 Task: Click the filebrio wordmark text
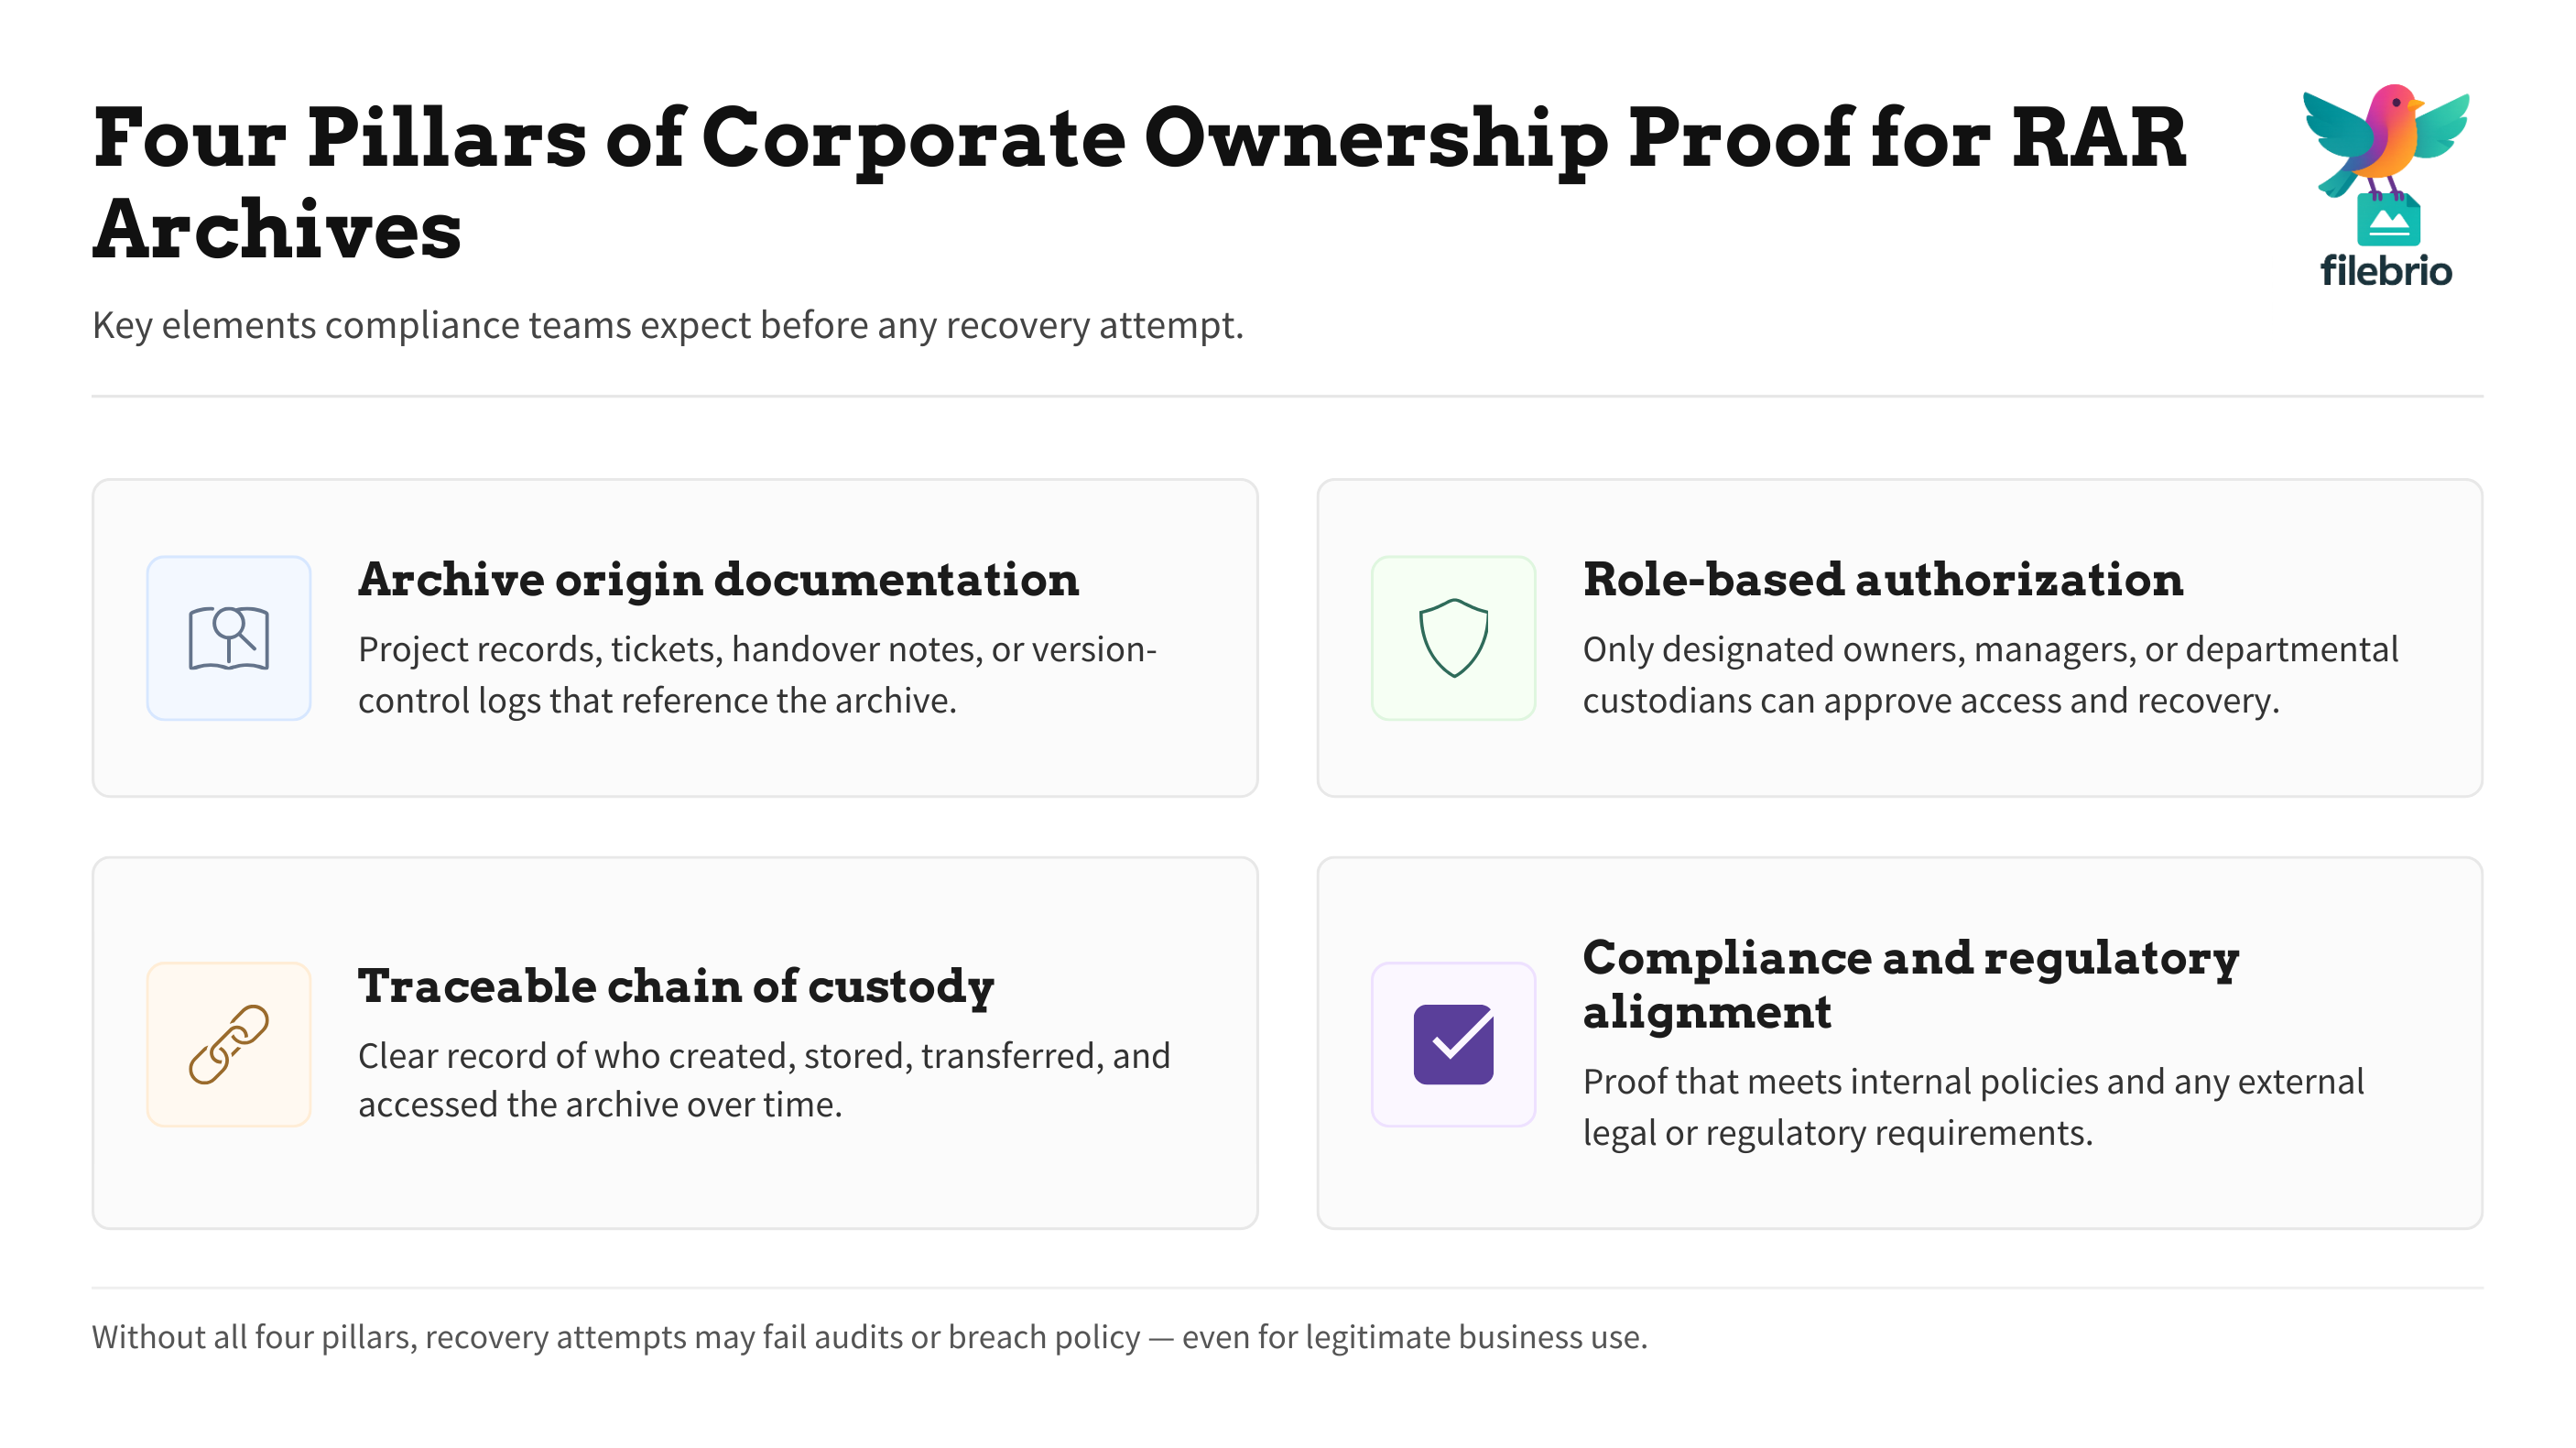pos(2386,272)
